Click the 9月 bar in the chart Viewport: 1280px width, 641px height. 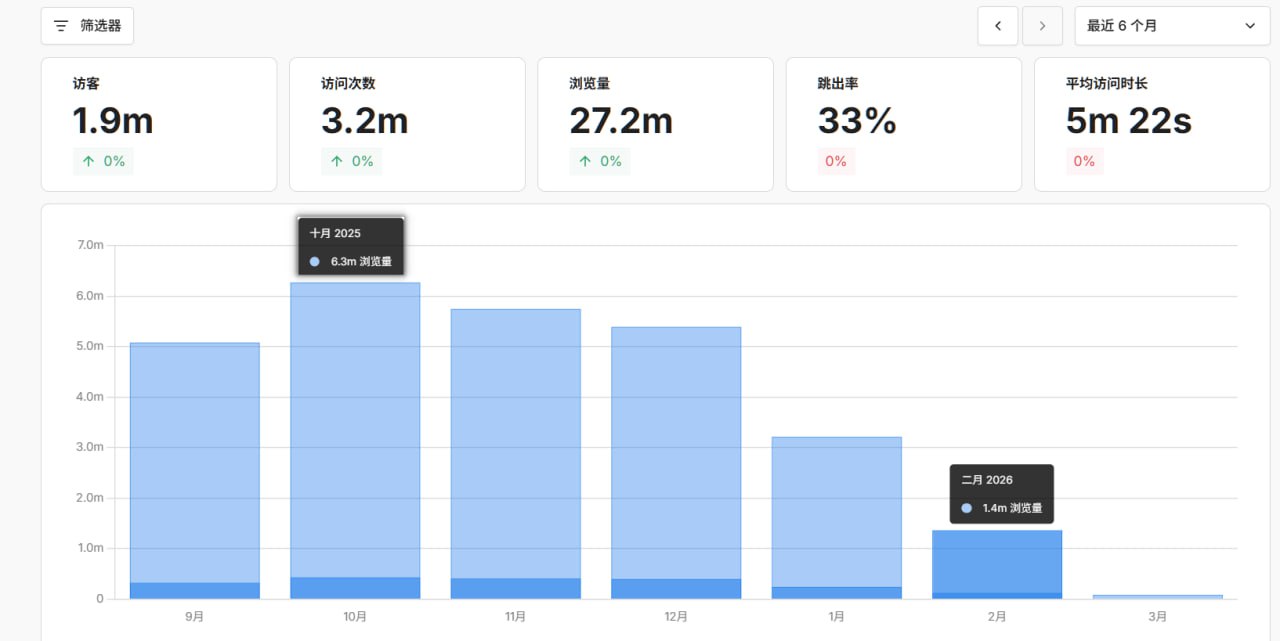pos(195,470)
